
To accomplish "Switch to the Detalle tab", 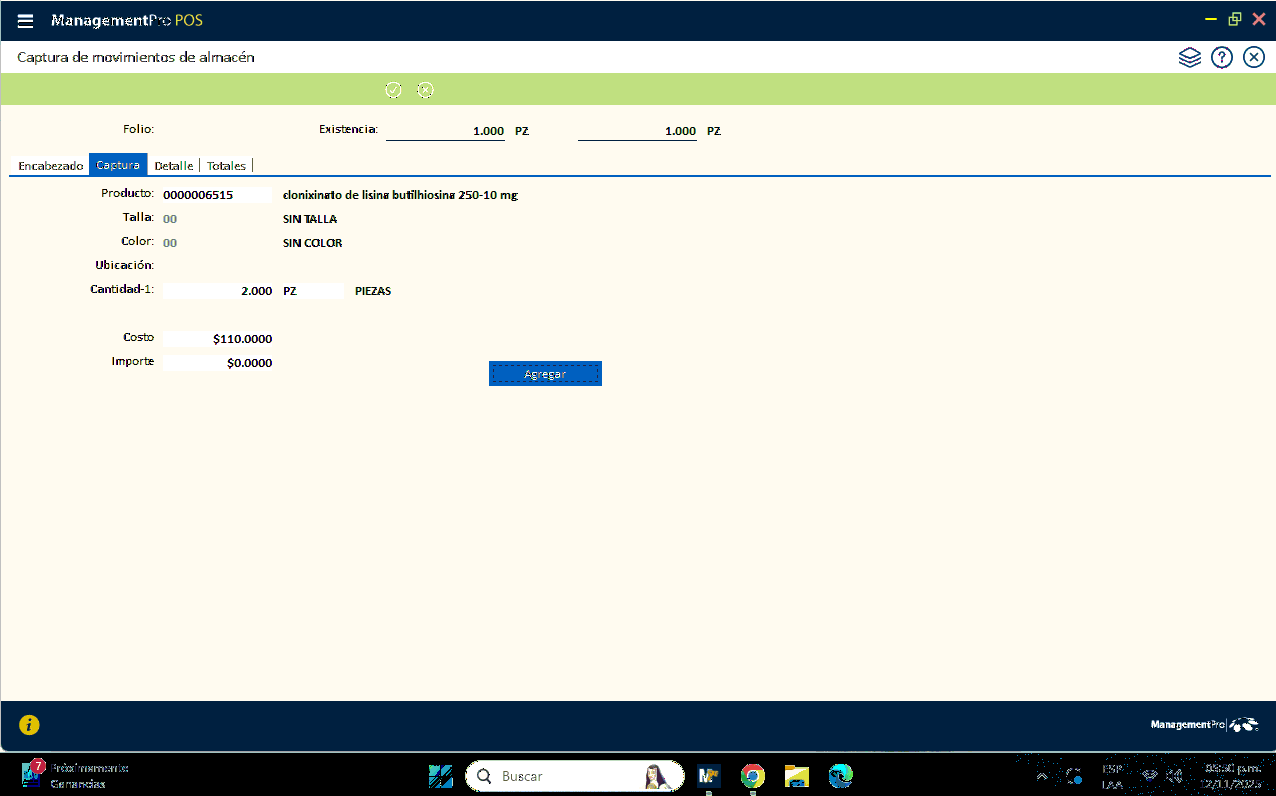I will 174,166.
